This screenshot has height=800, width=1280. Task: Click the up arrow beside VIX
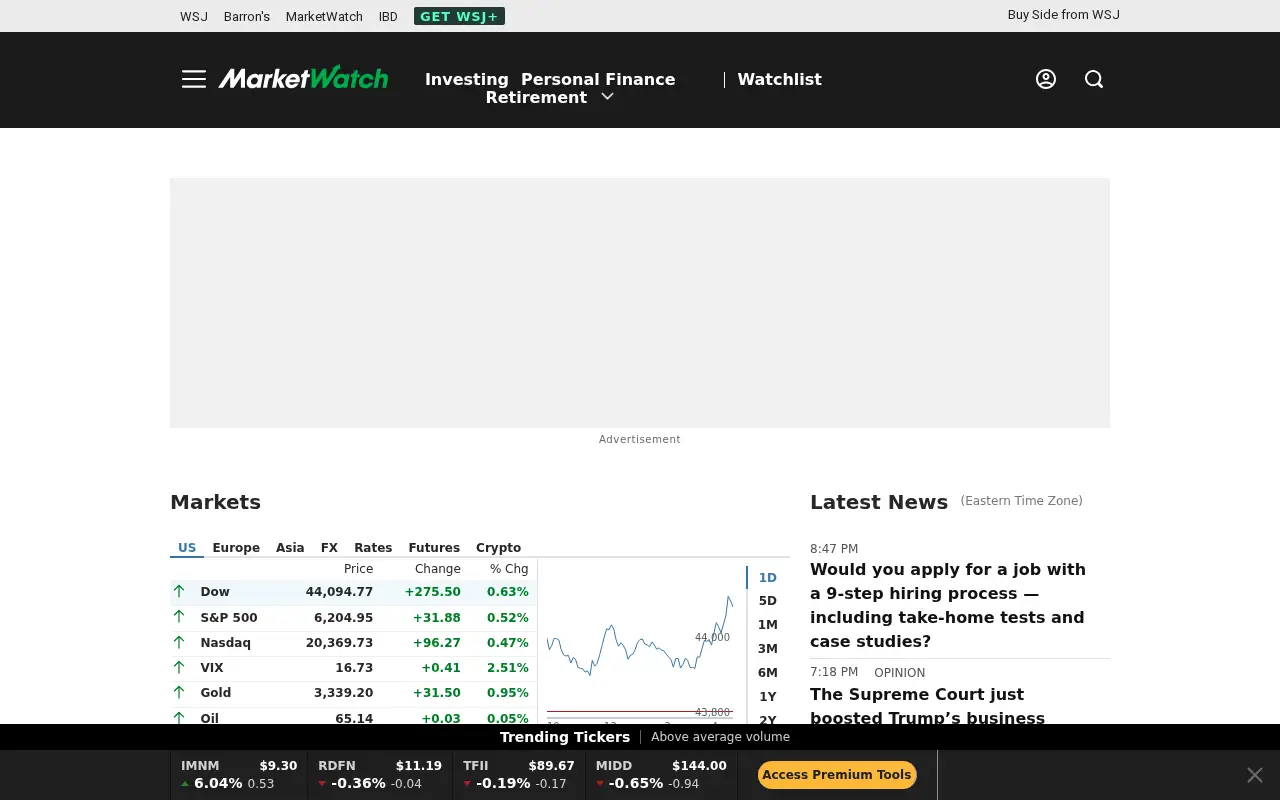click(x=179, y=667)
